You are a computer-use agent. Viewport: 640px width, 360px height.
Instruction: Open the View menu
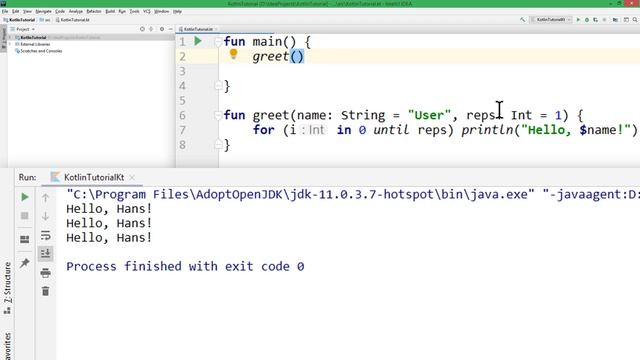coord(27,12)
